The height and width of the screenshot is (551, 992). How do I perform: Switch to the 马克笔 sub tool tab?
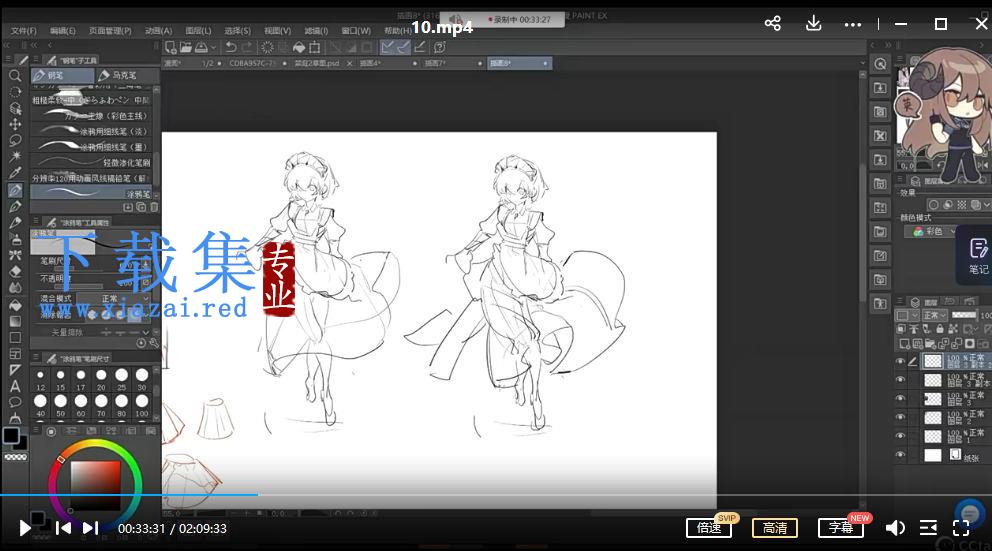(x=125, y=75)
